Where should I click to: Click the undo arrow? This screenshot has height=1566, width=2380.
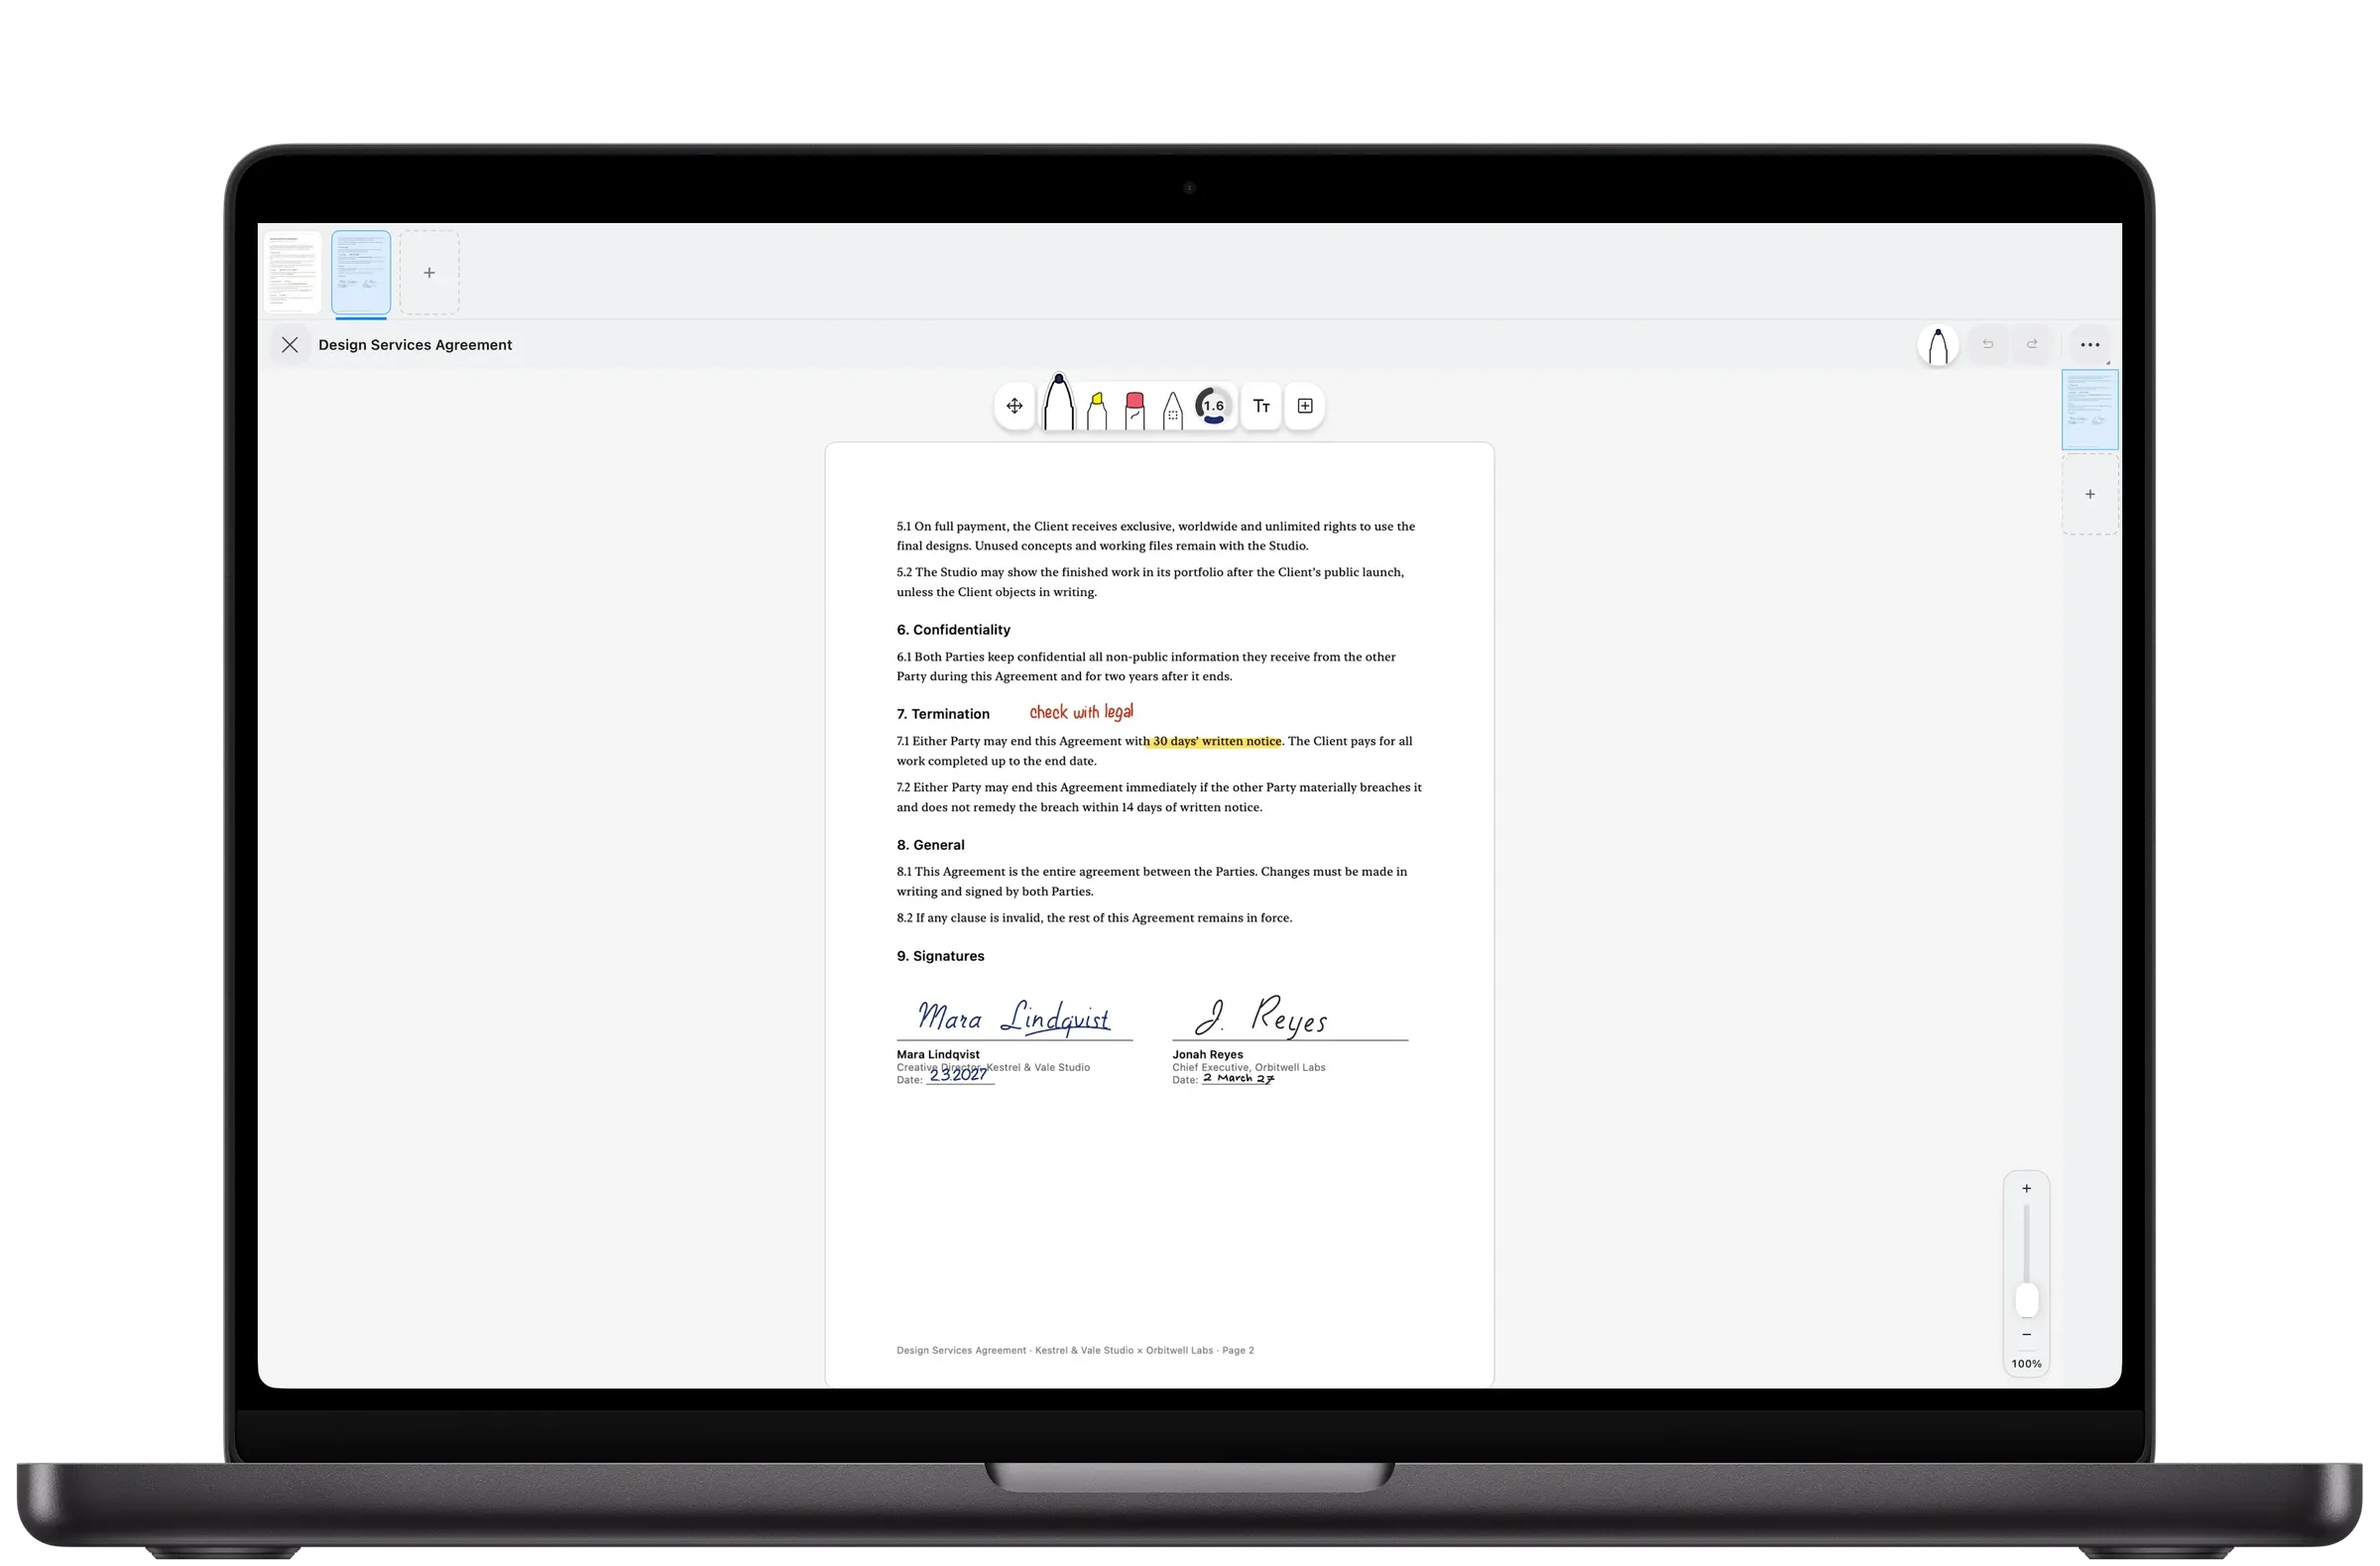(1988, 345)
